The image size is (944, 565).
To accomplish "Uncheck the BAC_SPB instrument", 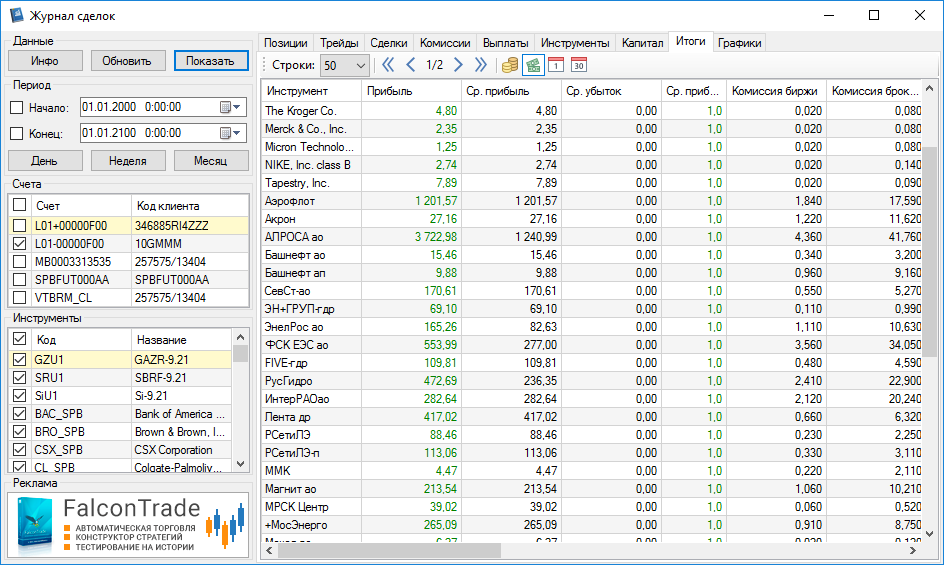I will pyautogui.click(x=19, y=414).
